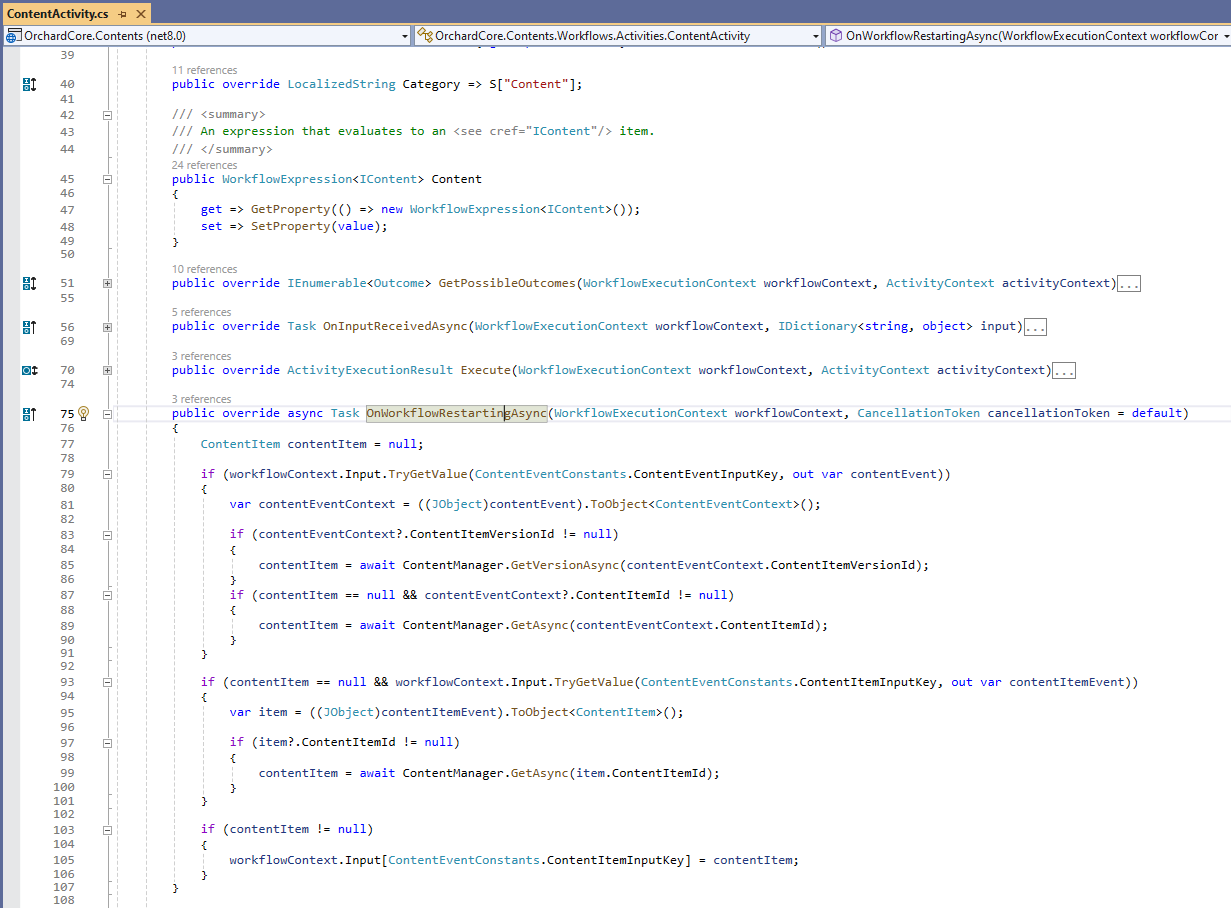Image resolution: width=1231 pixels, height=908 pixels.
Task: Click GetProperty call on line 47
Action: [290, 210]
